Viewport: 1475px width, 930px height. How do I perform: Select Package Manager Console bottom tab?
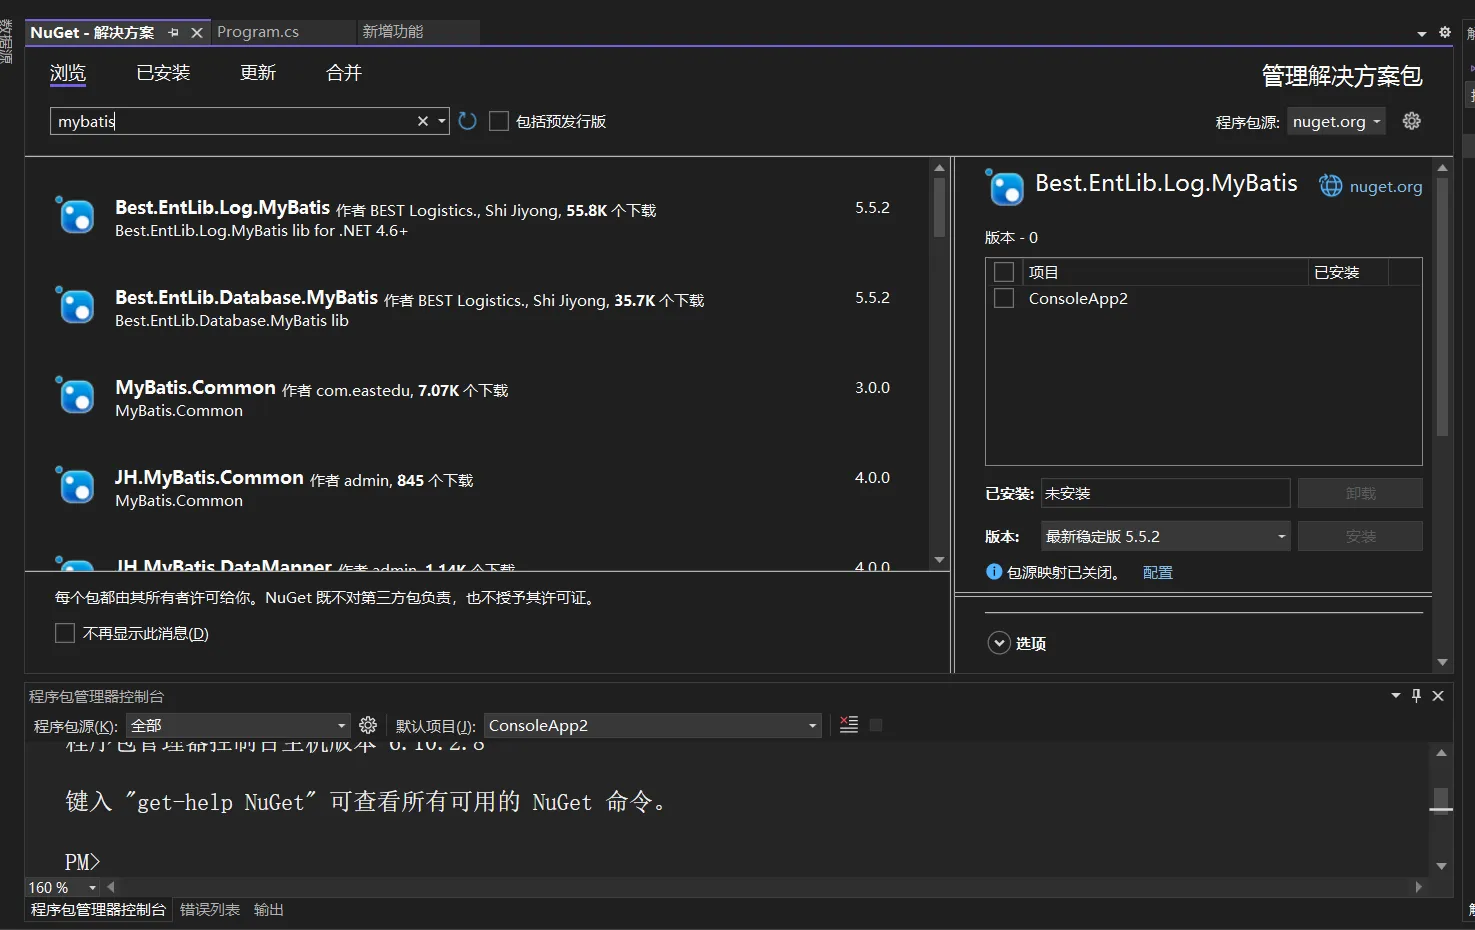pos(98,909)
